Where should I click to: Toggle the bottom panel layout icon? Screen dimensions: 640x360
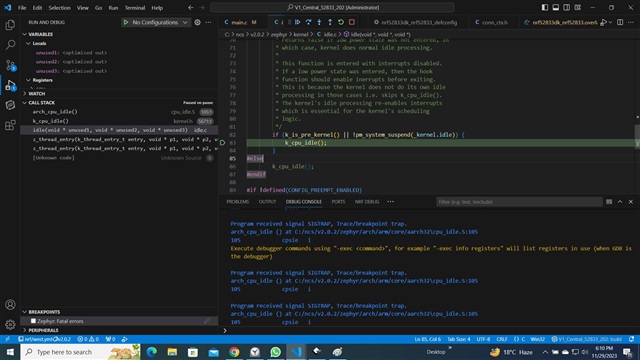click(556, 7)
